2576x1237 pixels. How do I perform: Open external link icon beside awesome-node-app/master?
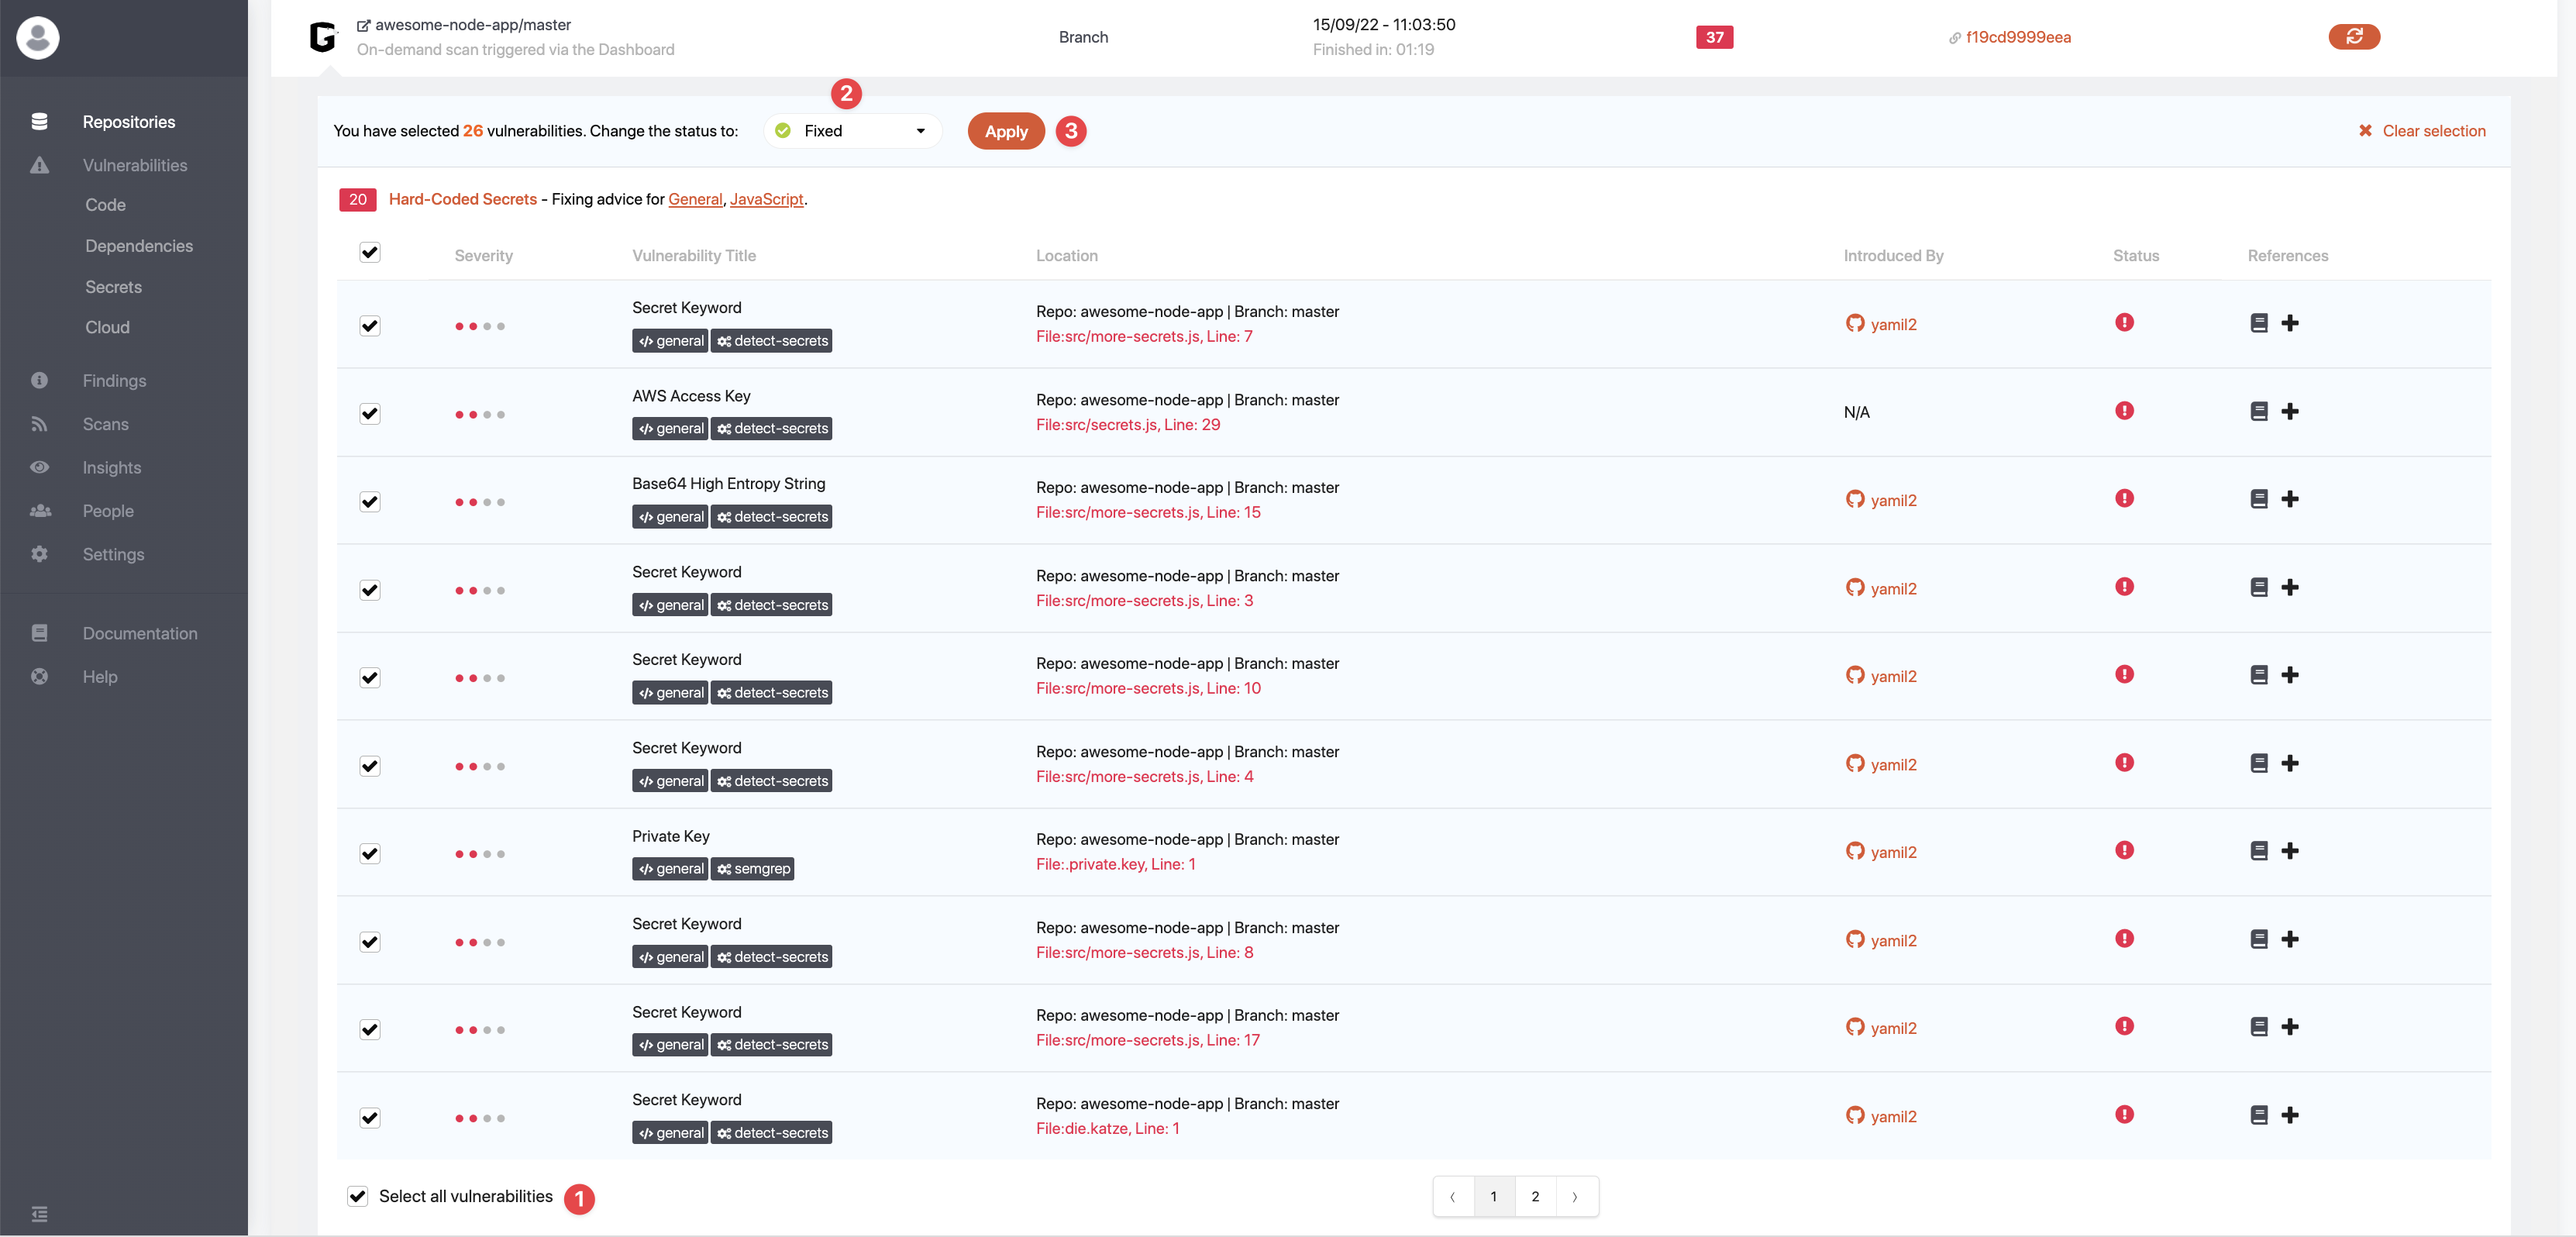[x=363, y=26]
